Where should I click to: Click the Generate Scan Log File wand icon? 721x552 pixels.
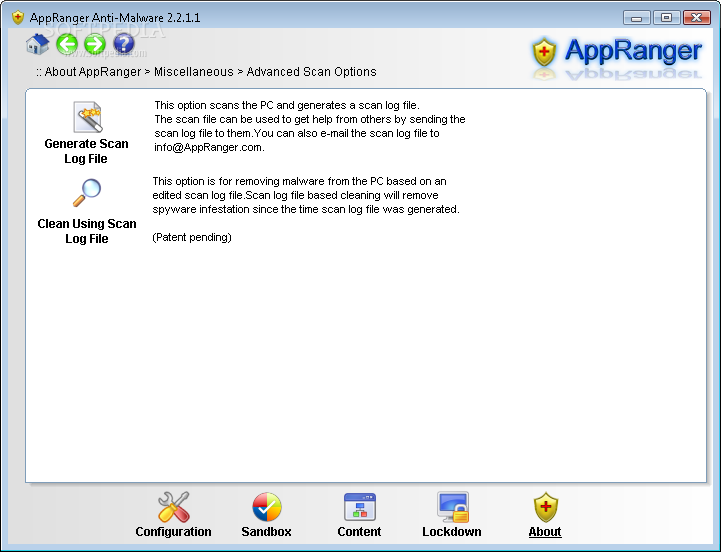point(87,117)
